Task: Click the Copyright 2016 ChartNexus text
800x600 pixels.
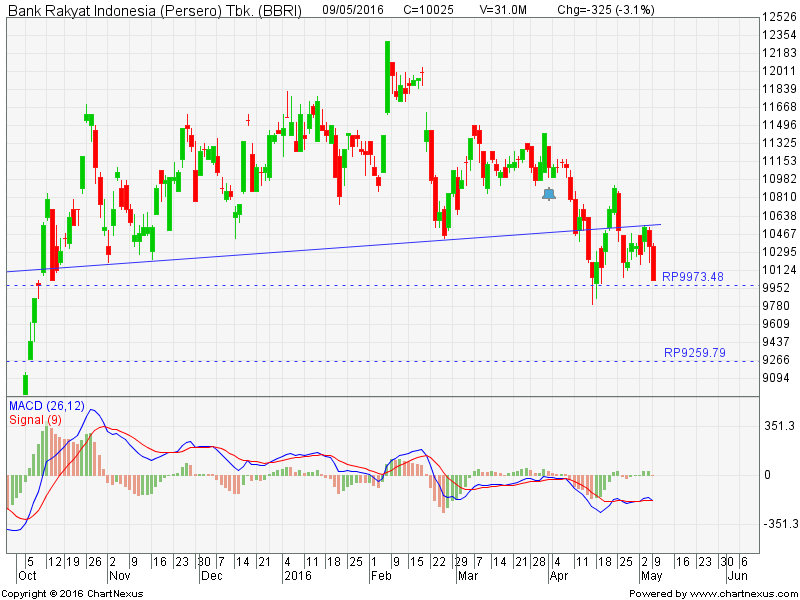Action: [x=72, y=594]
